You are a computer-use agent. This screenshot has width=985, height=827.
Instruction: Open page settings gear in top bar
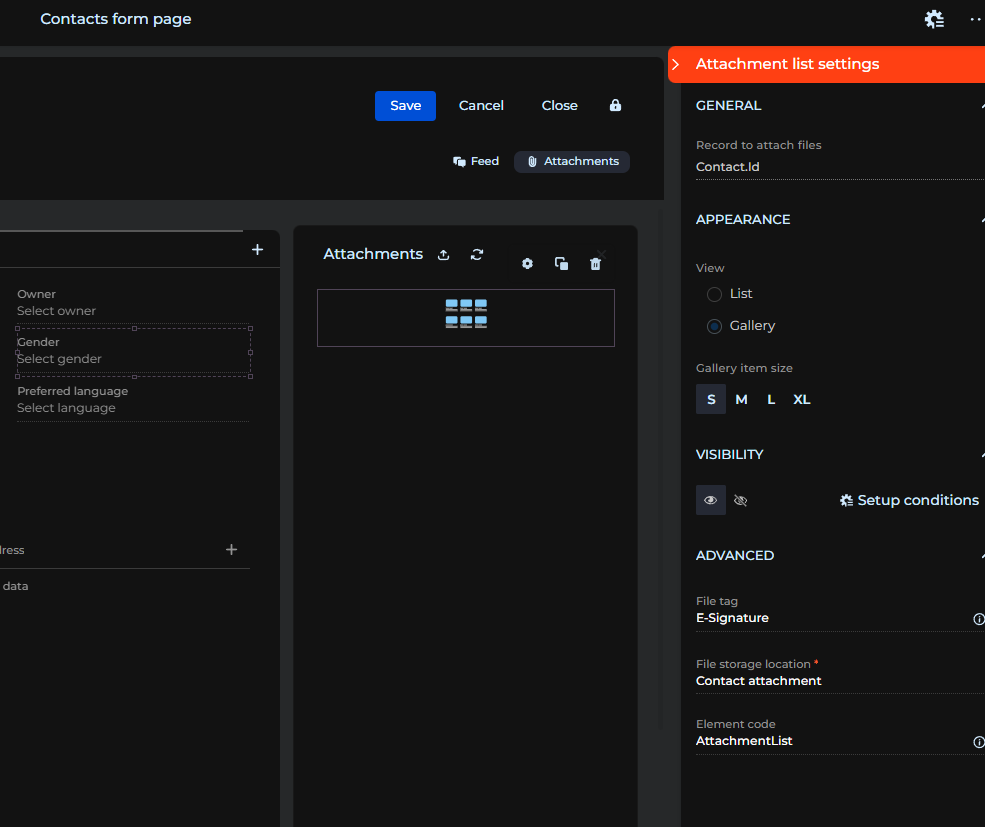934,19
